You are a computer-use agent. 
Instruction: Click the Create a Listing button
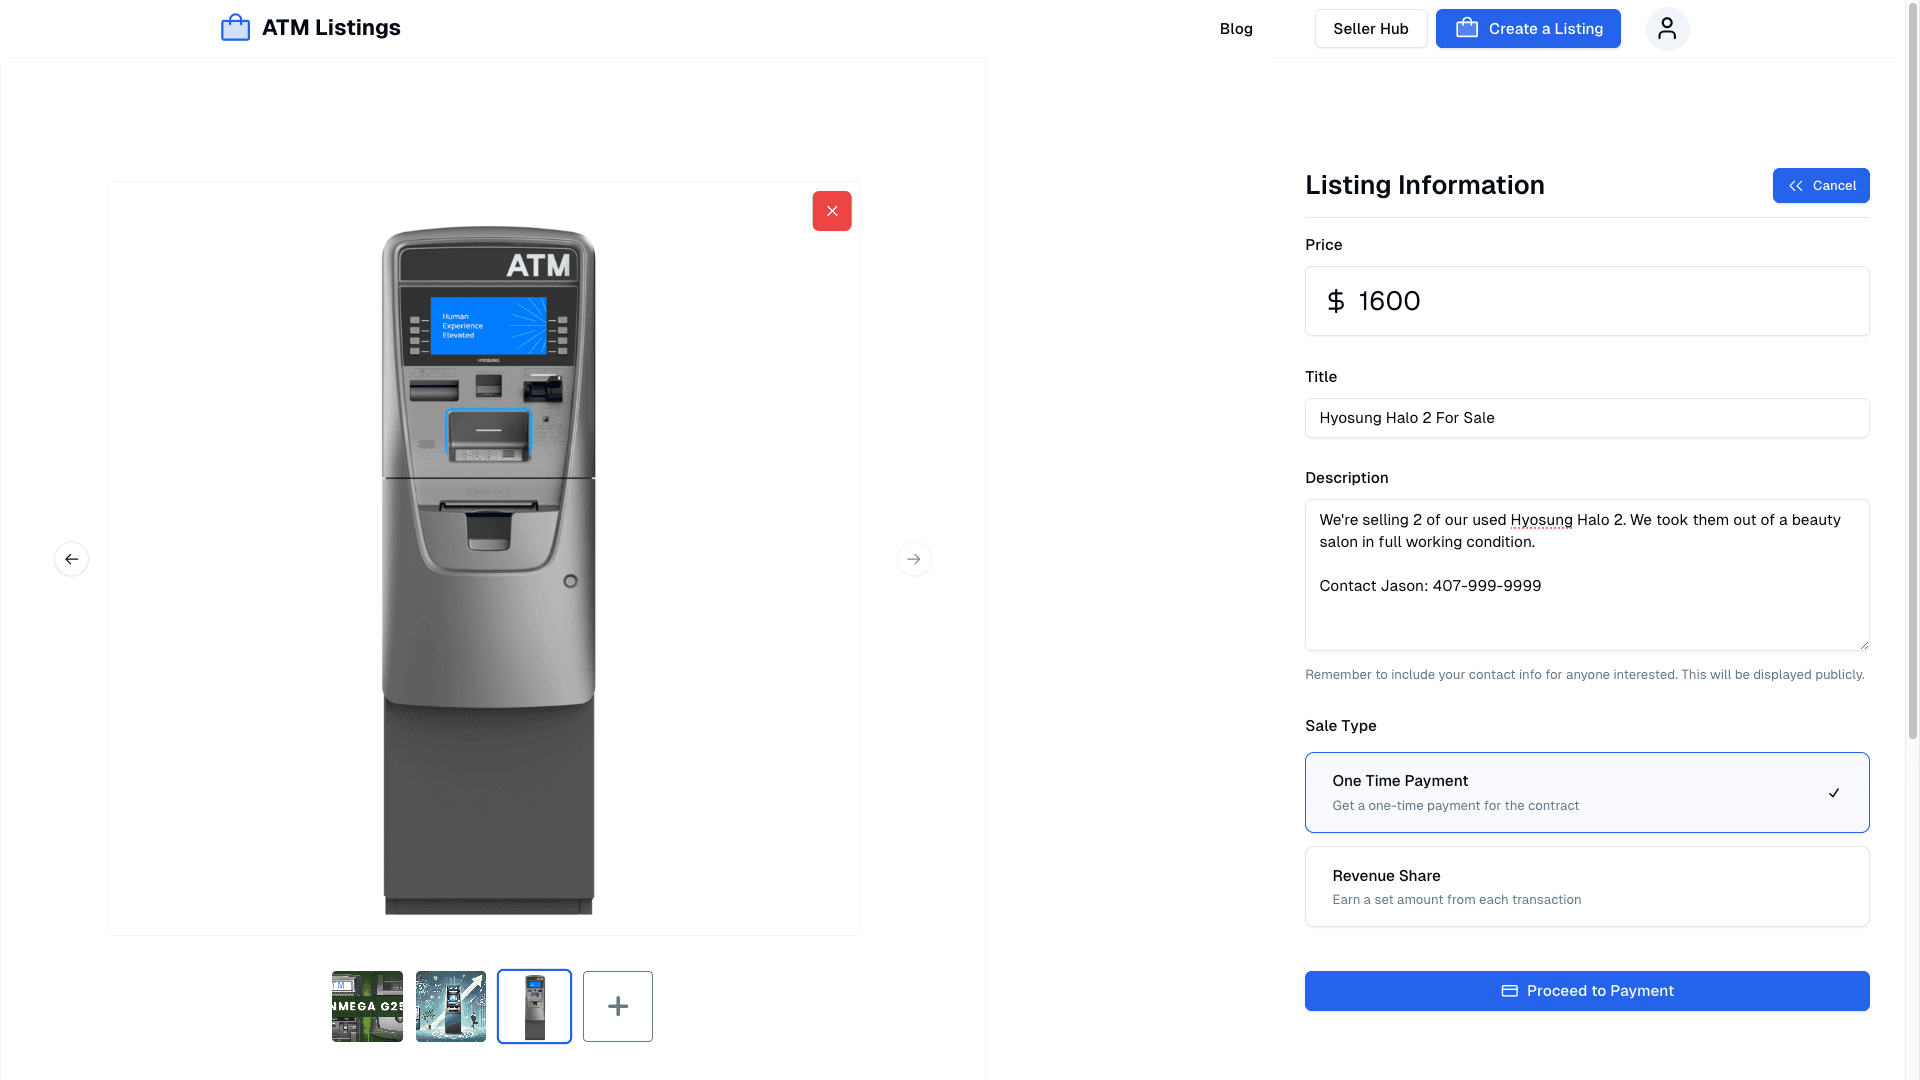pyautogui.click(x=1528, y=29)
